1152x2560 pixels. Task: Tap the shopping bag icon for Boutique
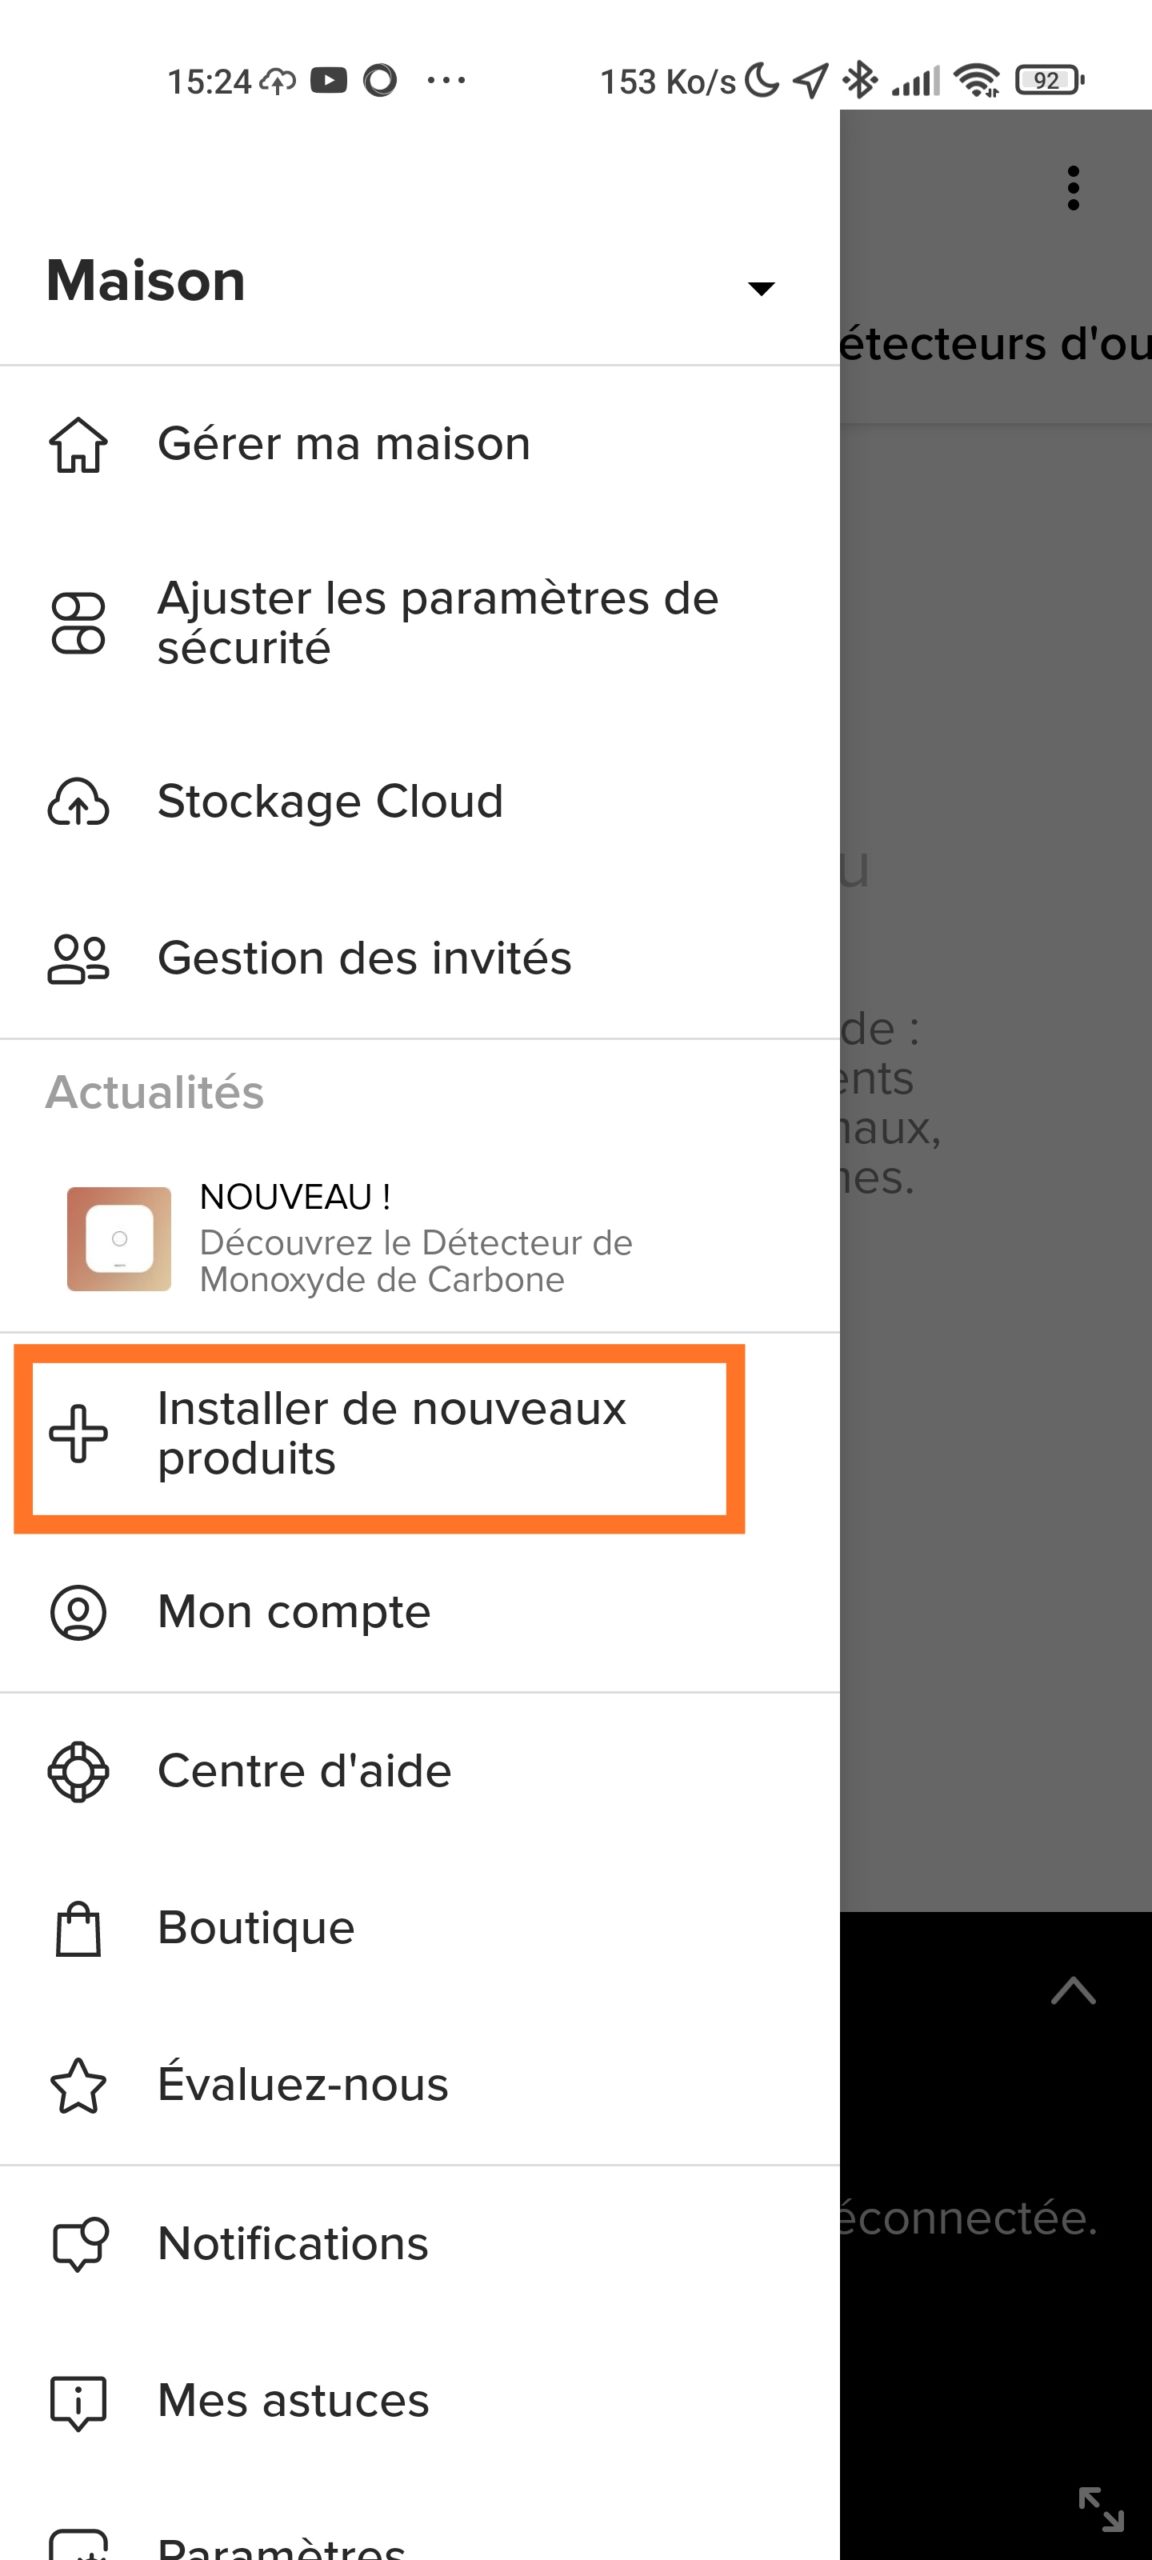78,1928
